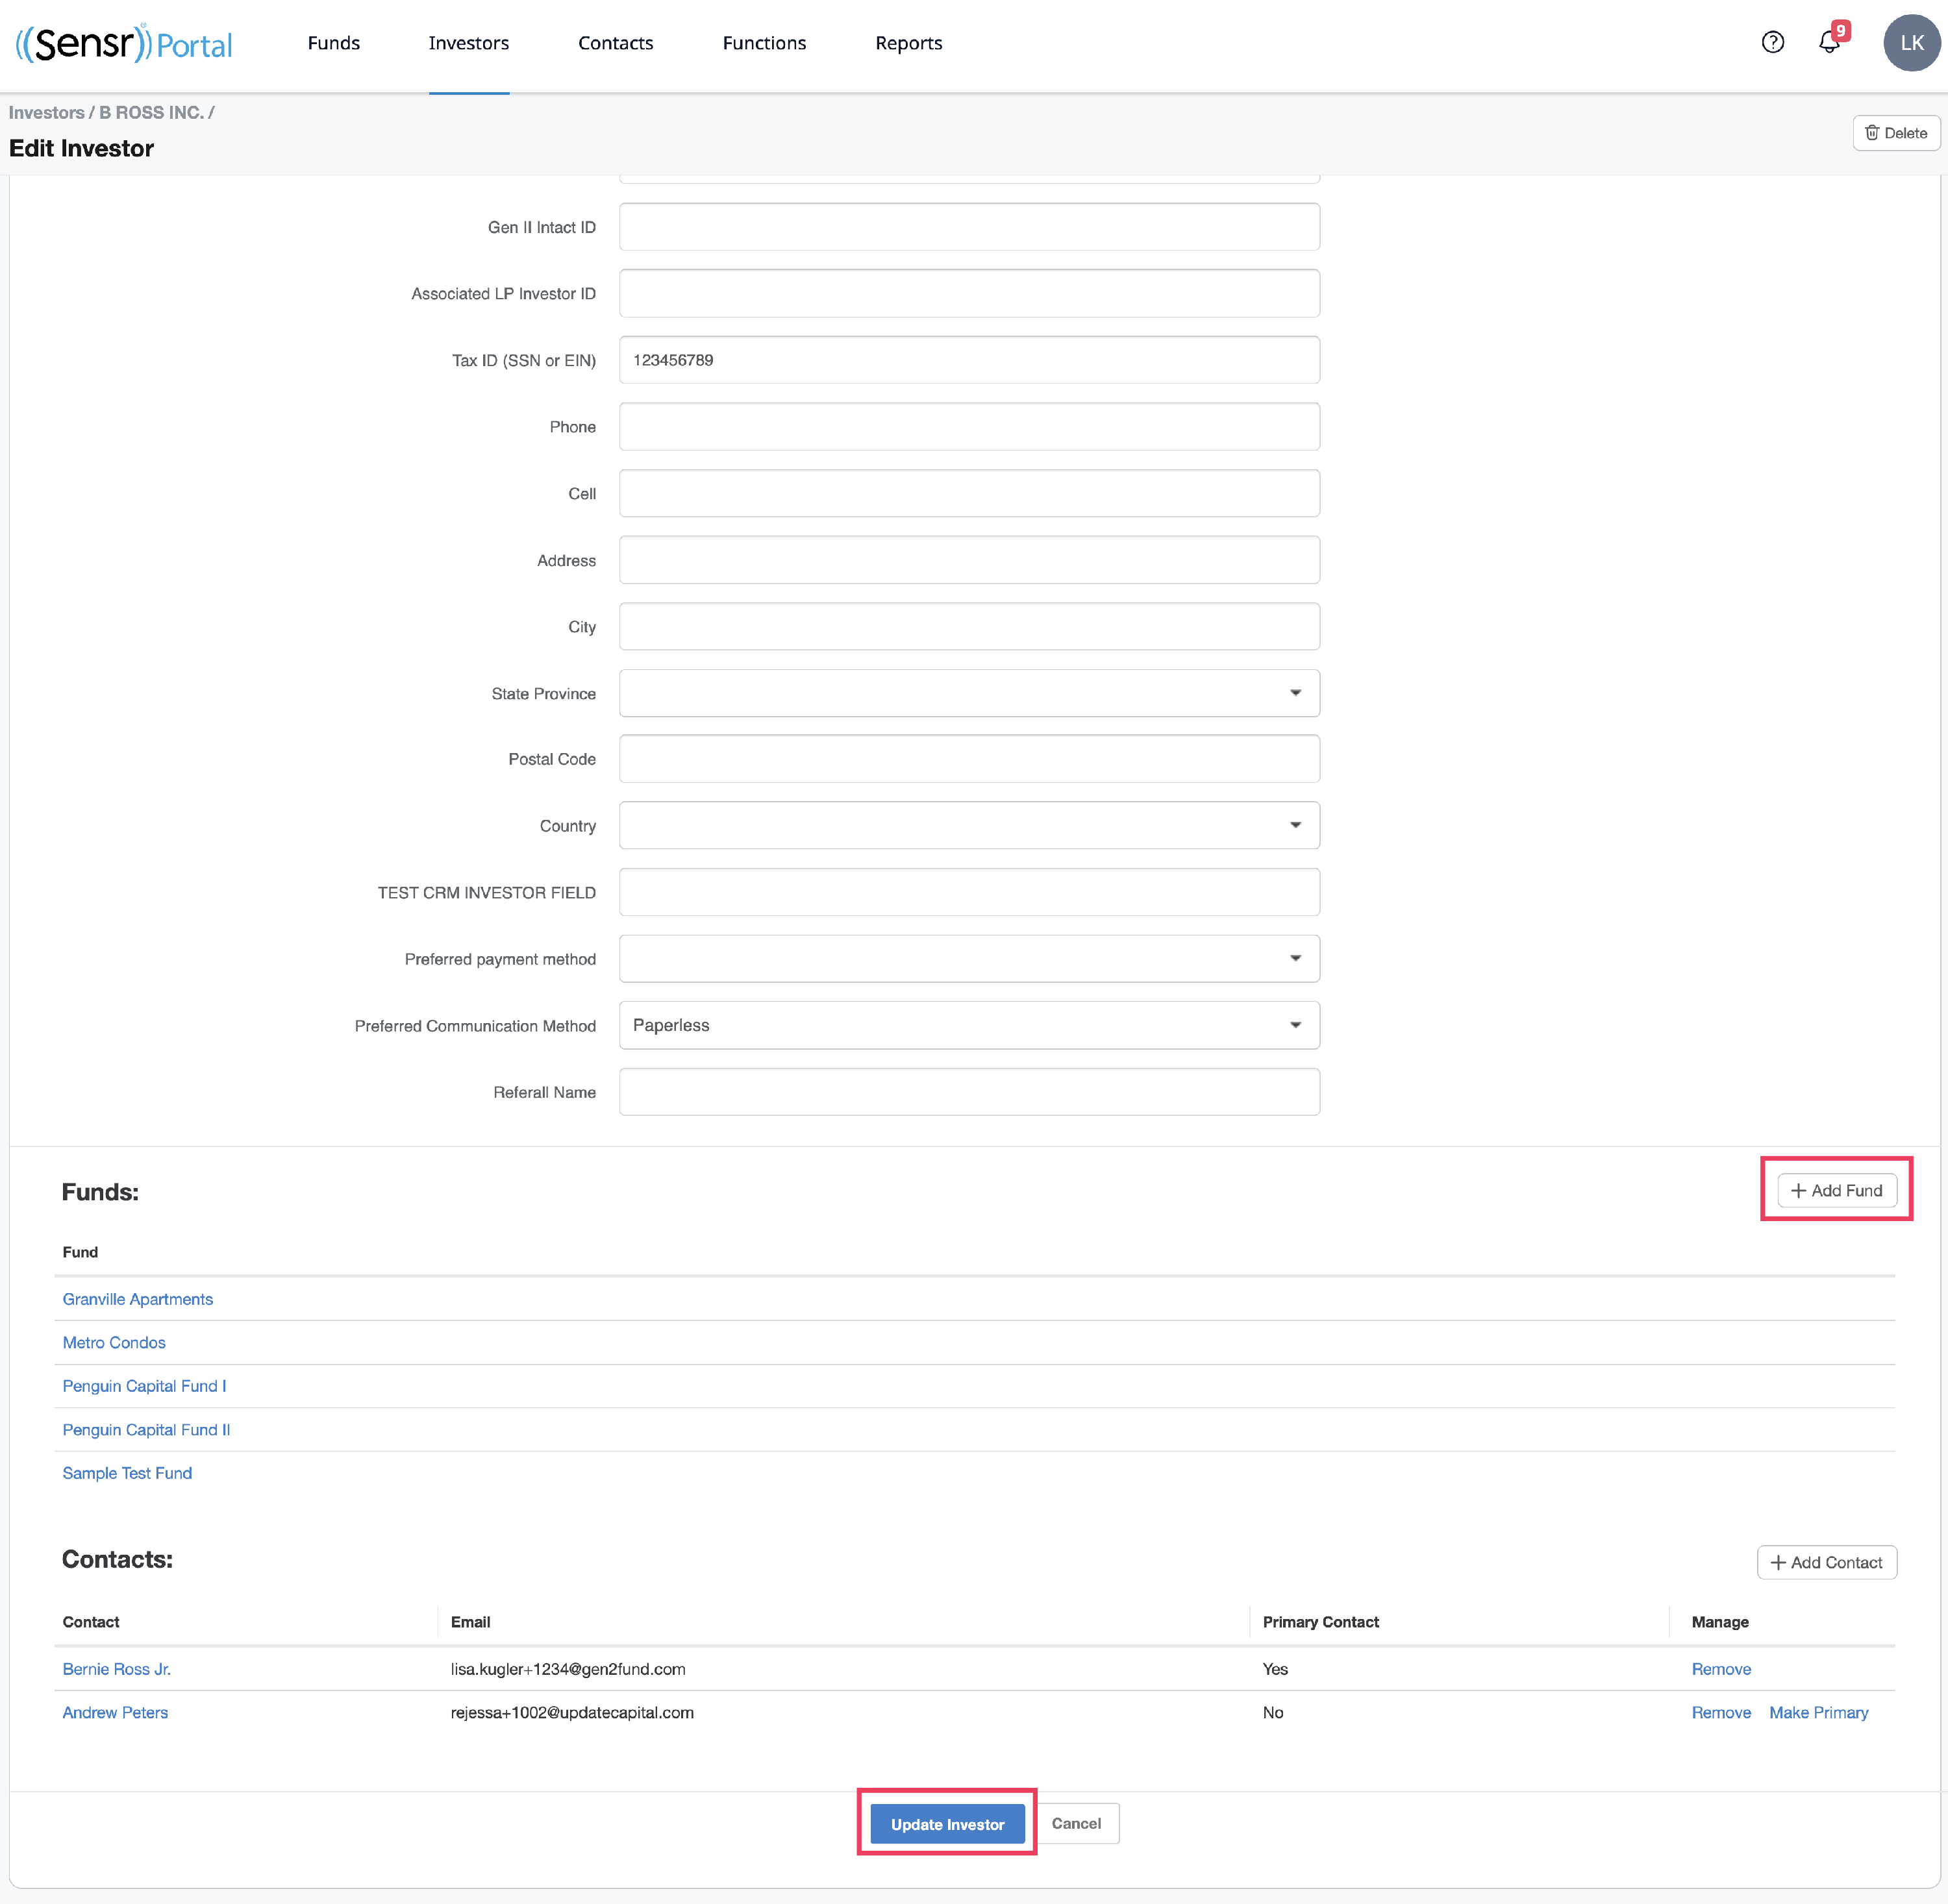Open the notifications bell icon
This screenshot has height=1904, width=1948.
1829,42
